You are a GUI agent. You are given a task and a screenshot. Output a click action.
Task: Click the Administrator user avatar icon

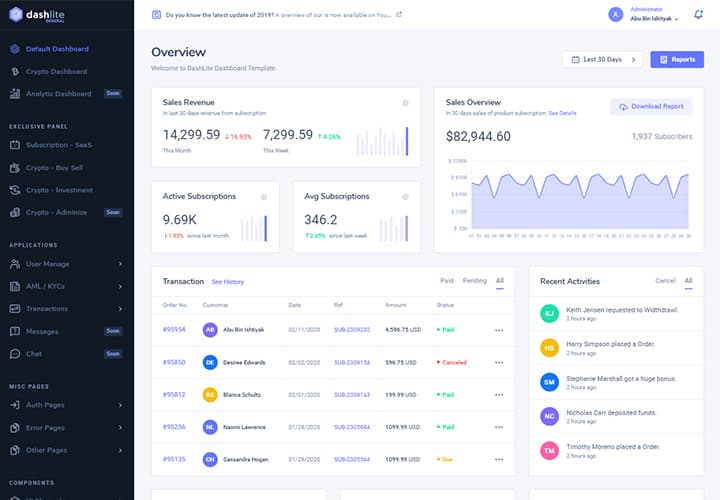(x=616, y=14)
